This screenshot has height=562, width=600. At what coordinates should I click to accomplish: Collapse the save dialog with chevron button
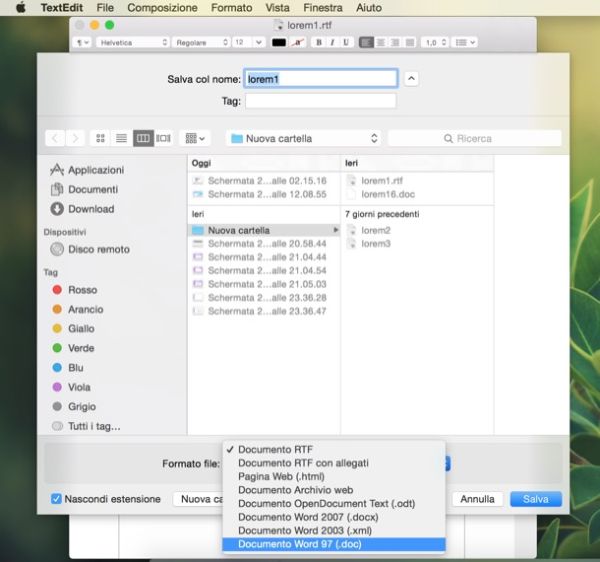point(412,79)
